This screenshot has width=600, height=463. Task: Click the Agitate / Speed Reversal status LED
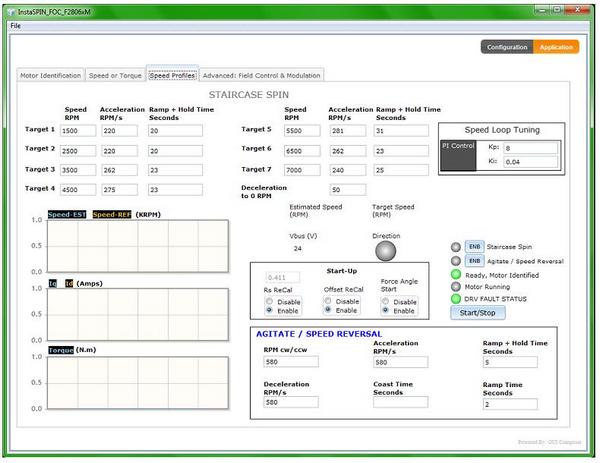456,261
